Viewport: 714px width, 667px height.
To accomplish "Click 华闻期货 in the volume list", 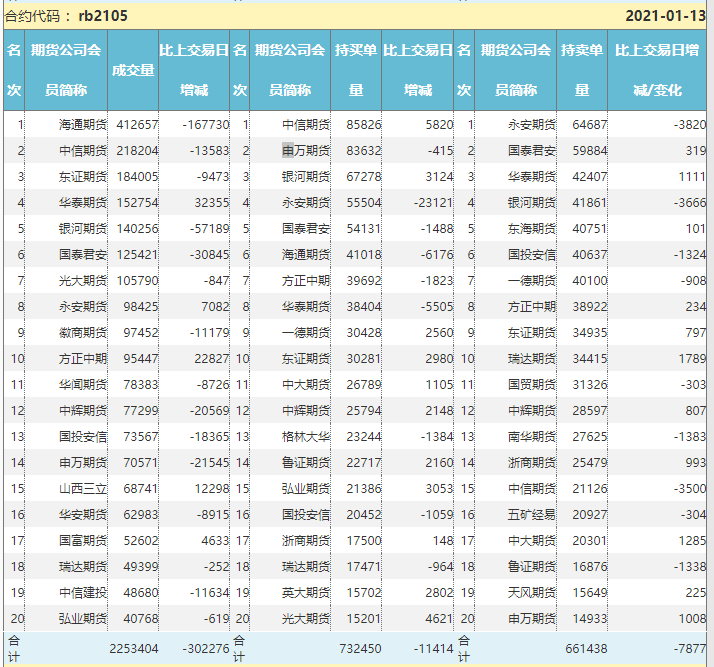I will click(x=83, y=384).
